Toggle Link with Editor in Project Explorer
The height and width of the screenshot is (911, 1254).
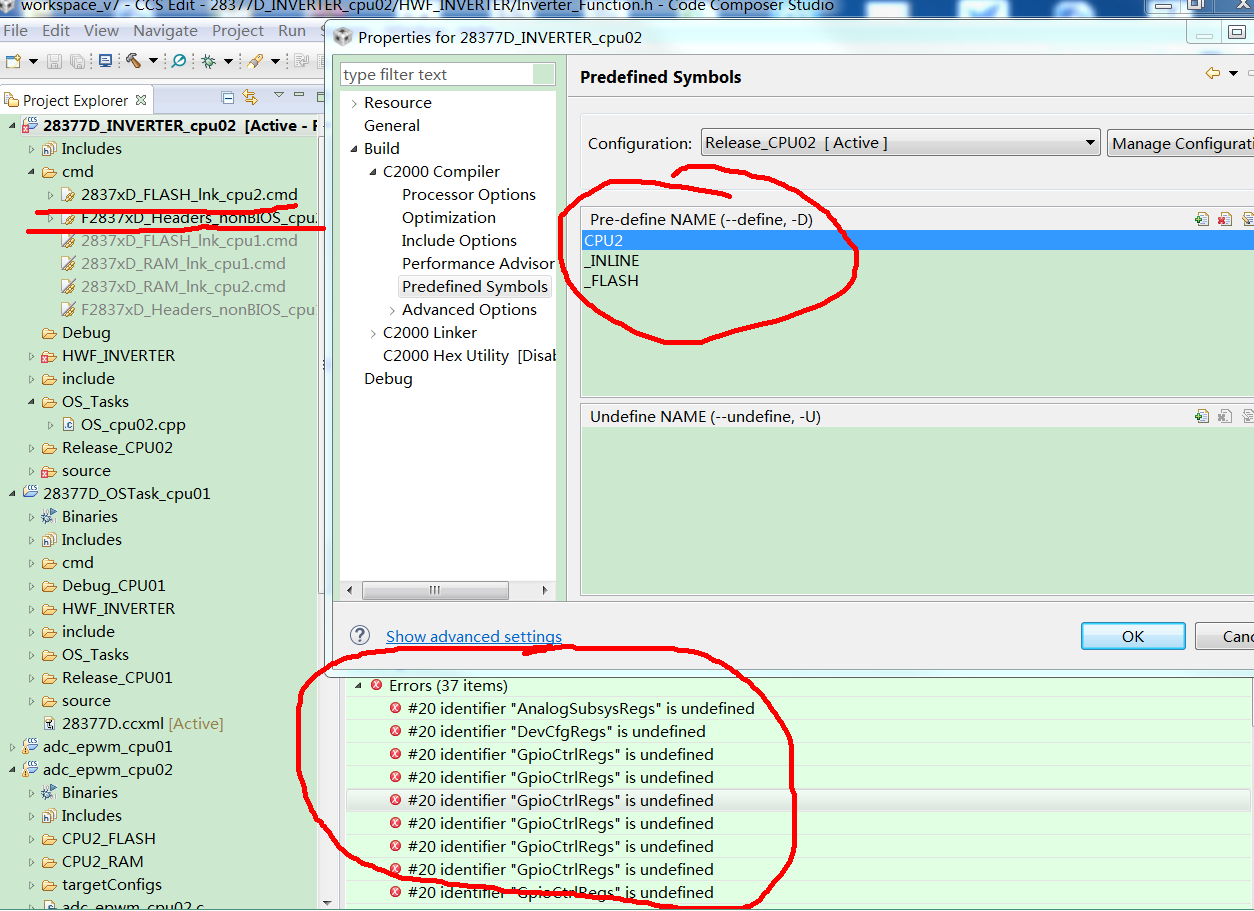click(250, 98)
